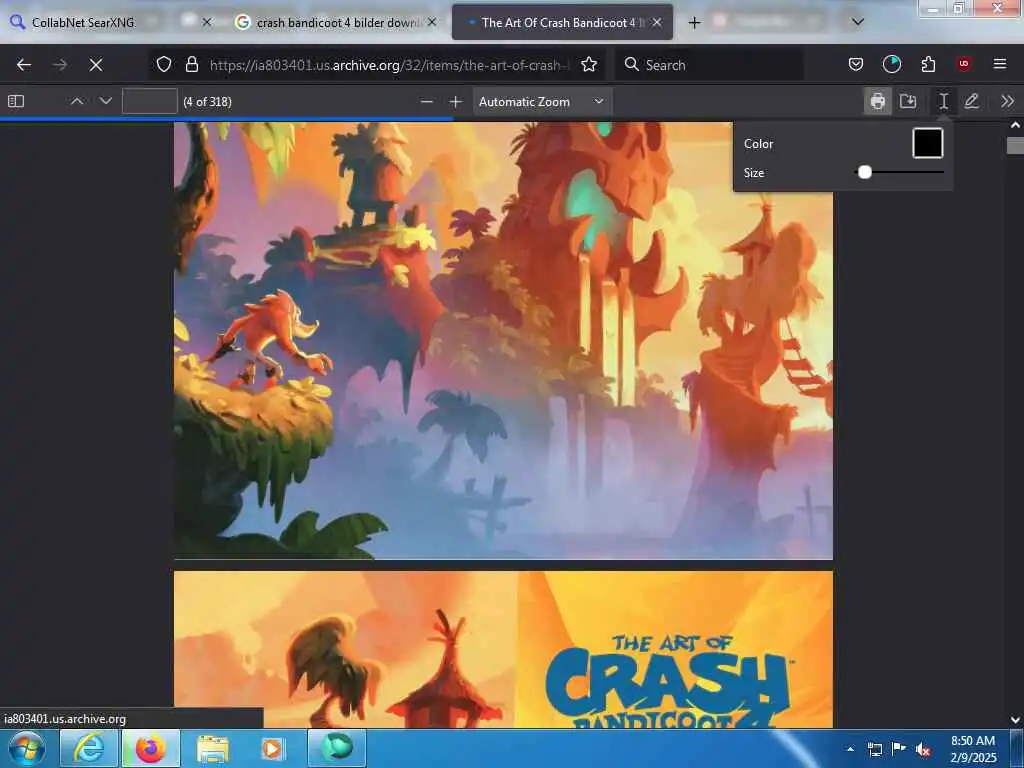1024x768 pixels.
Task: Open the Windows Start menu
Action: (x=27, y=748)
